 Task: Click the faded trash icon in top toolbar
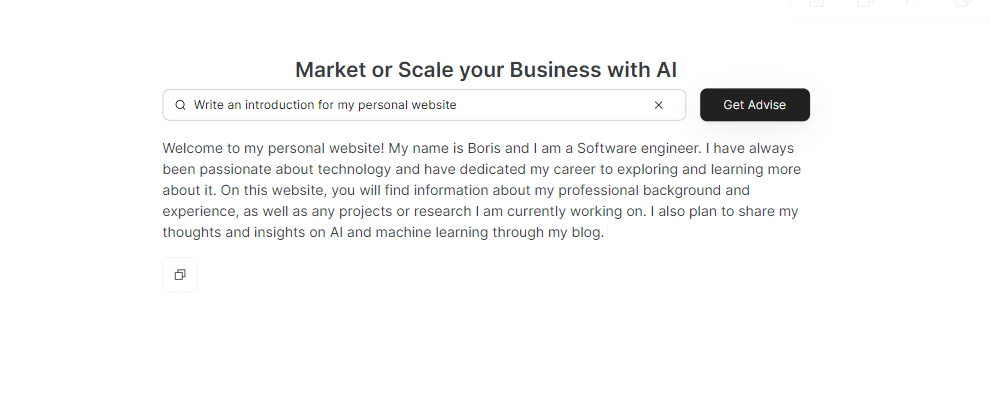817,3
